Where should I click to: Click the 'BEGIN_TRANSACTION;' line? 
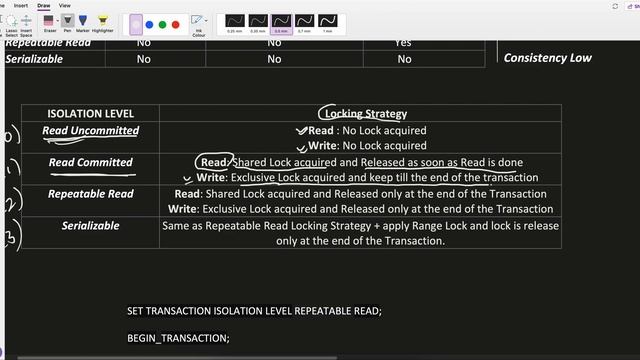[x=178, y=338]
